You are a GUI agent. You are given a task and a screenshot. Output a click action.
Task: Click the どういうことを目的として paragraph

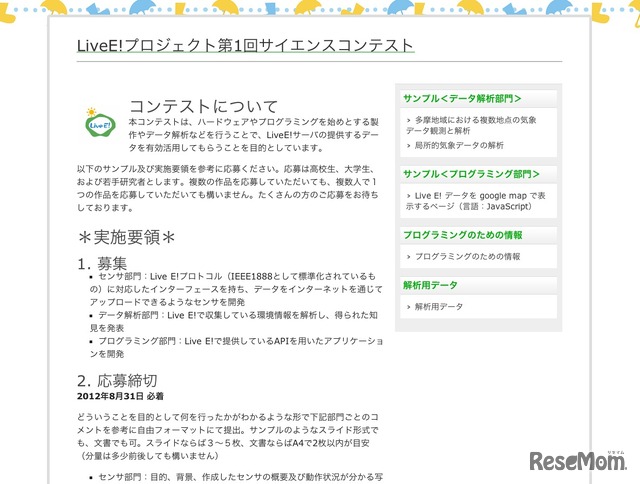point(227,436)
